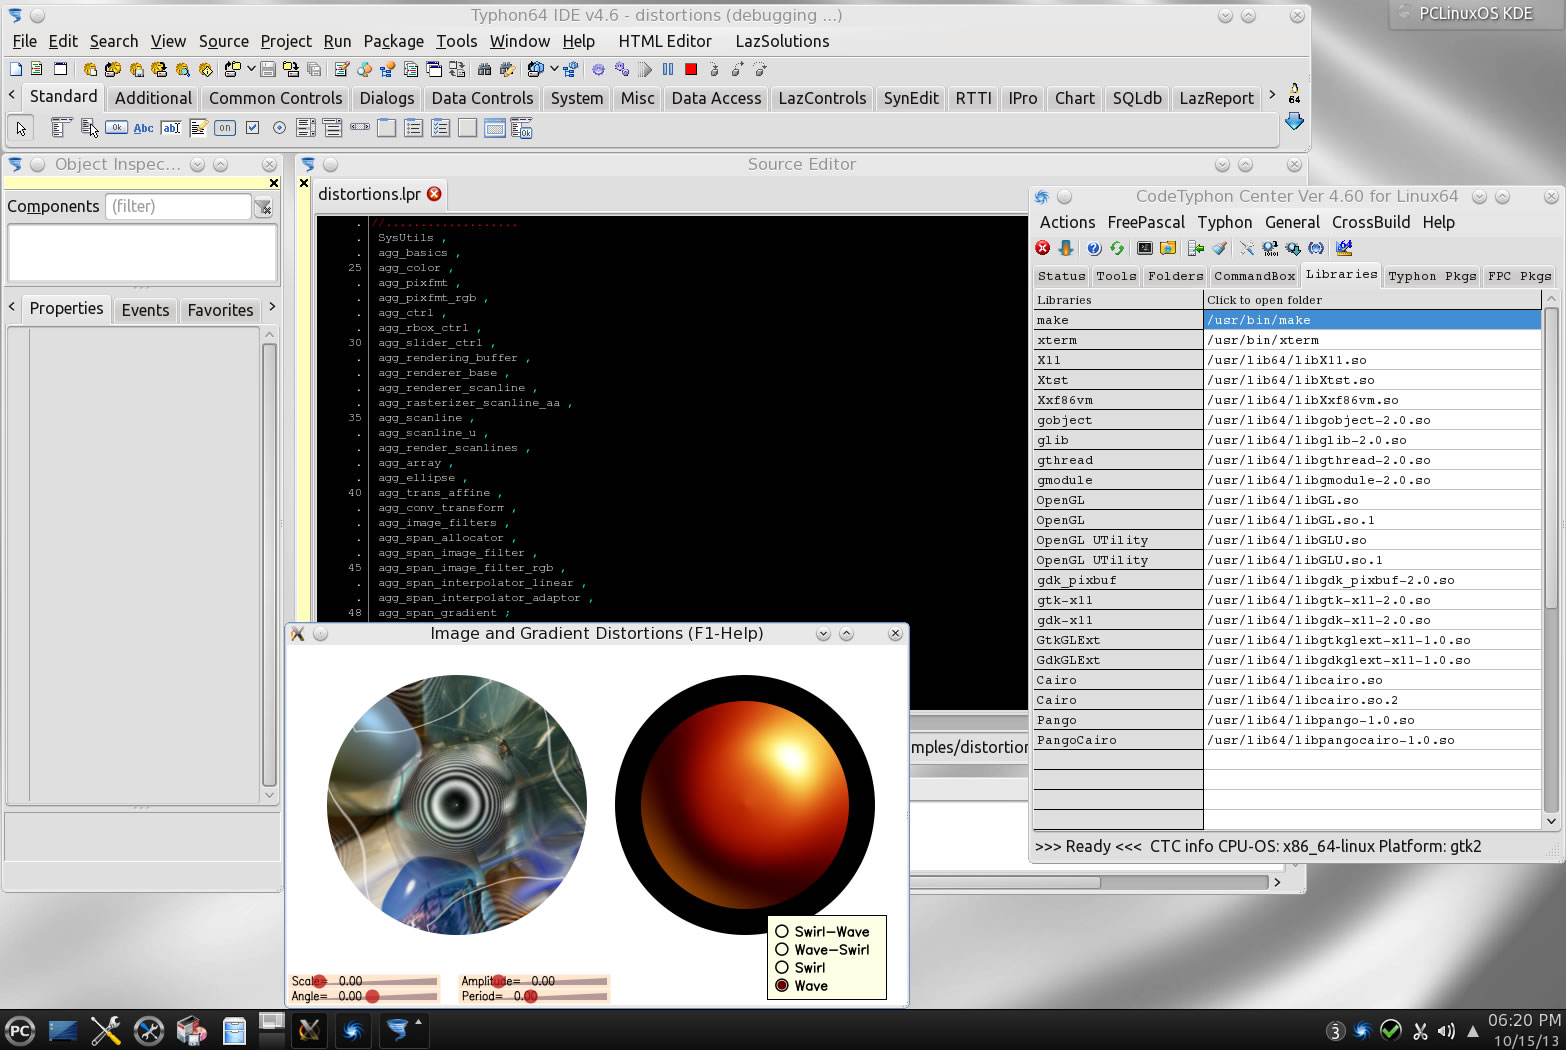
Task: Select the TListBox component icon
Action: pos(306,127)
